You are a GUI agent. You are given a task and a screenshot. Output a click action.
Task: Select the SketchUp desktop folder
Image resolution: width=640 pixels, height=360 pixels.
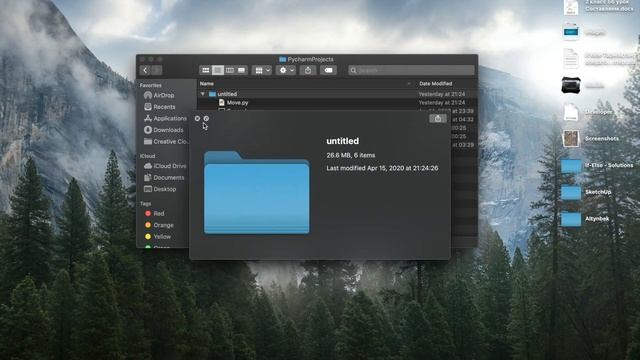pos(587,192)
